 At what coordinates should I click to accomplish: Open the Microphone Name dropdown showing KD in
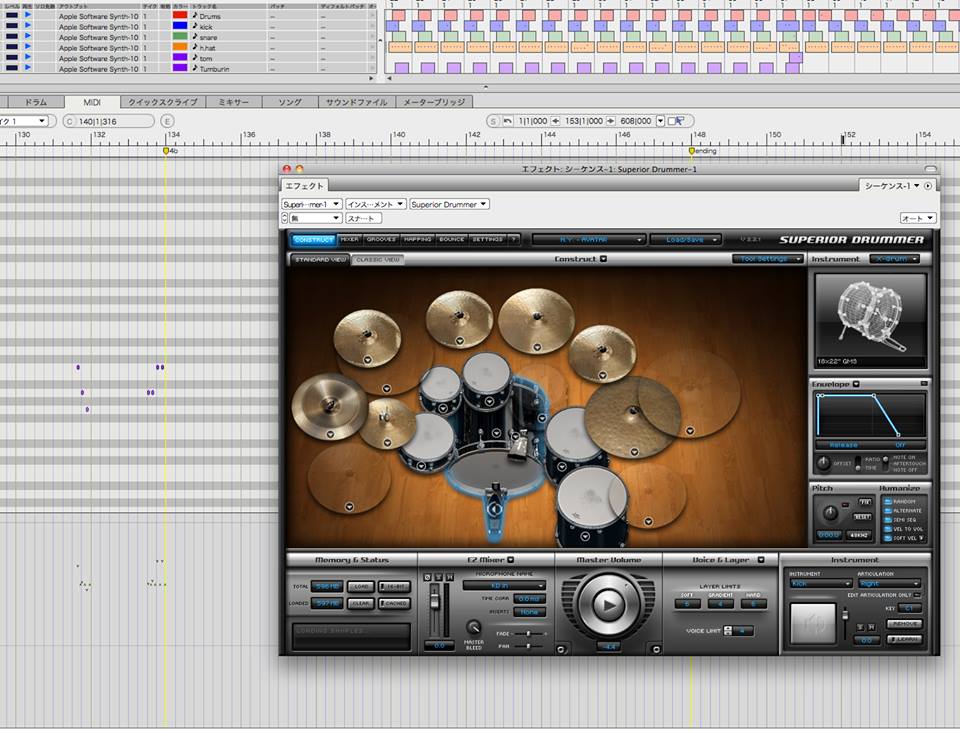pos(504,586)
